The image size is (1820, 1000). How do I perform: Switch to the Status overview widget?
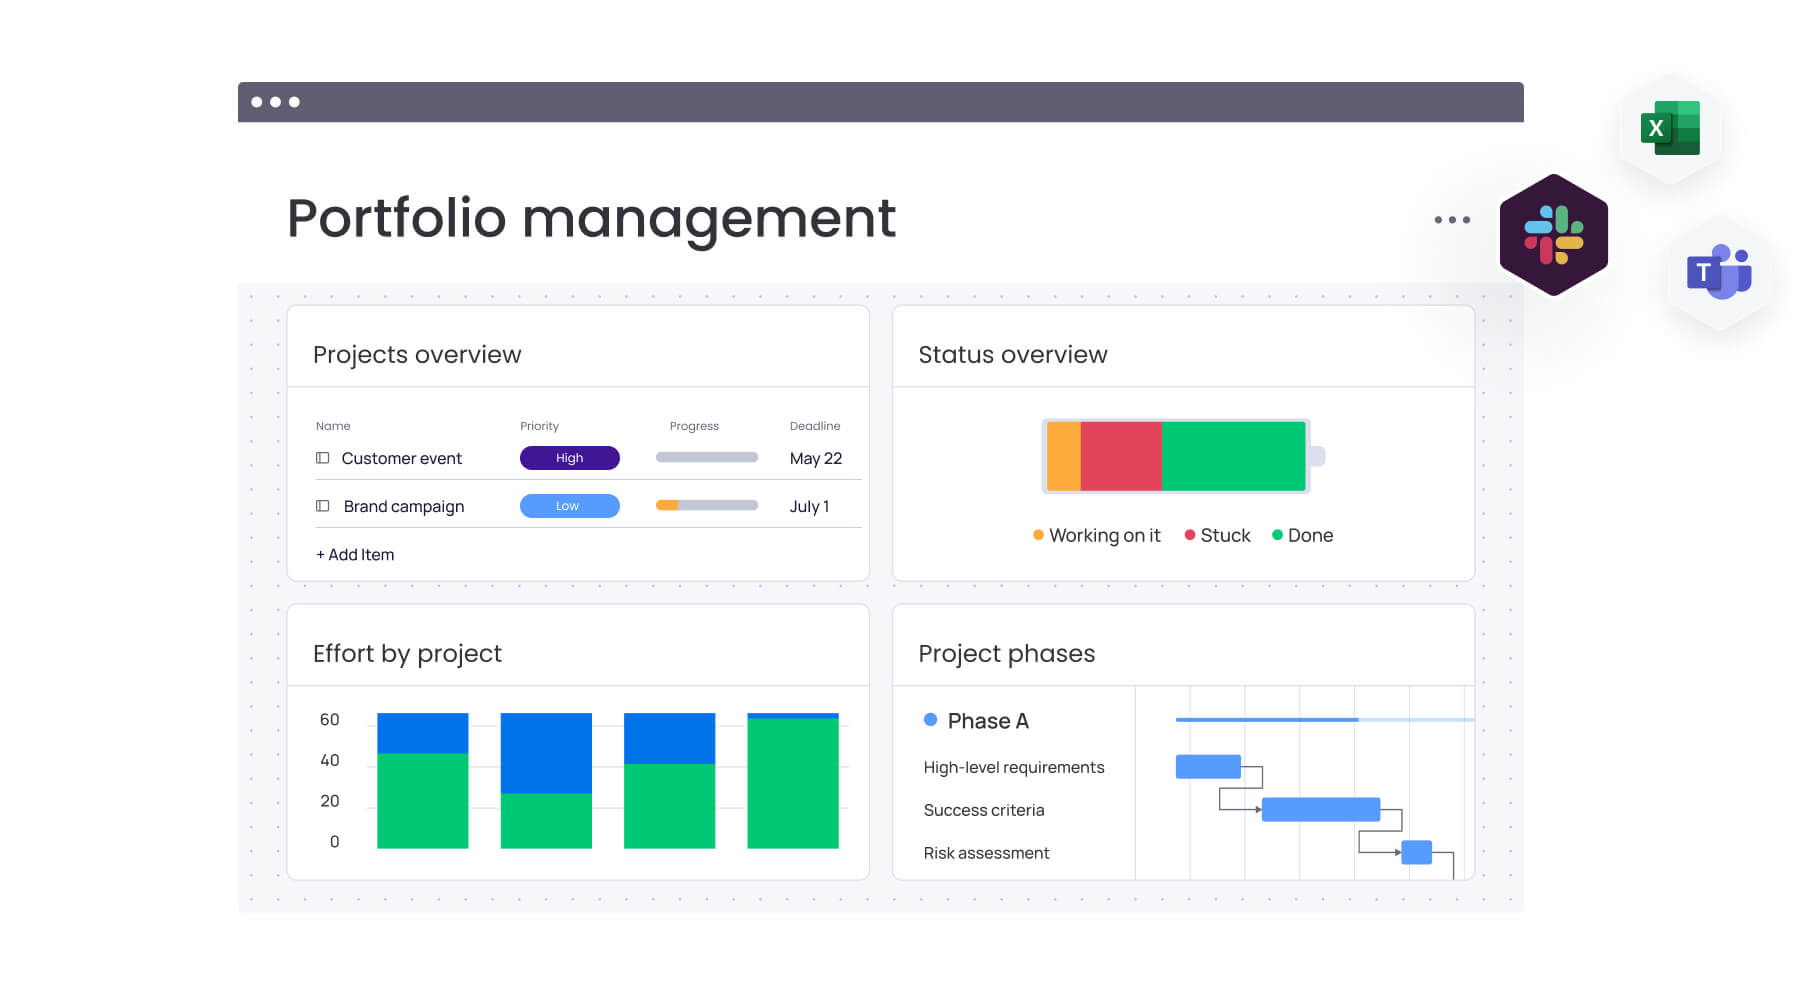(x=1012, y=354)
